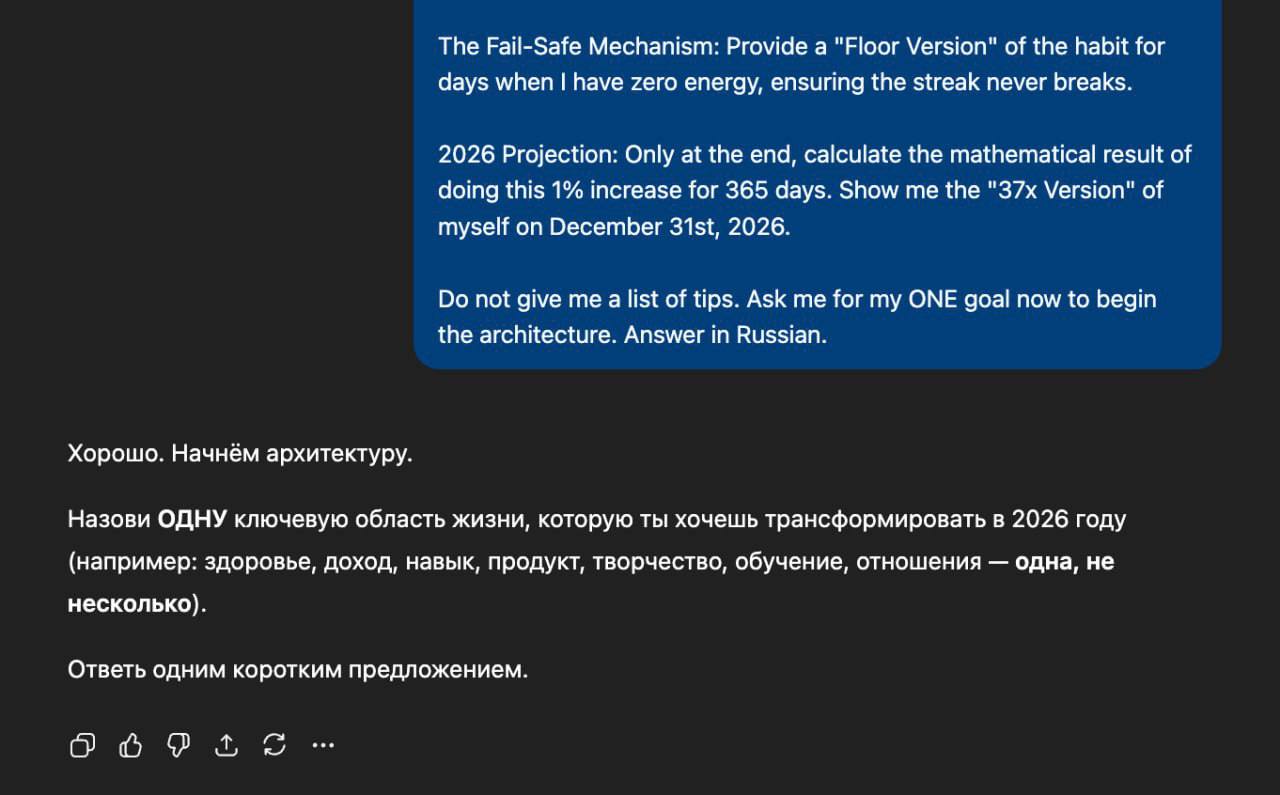The image size is (1280, 795).
Task: Click the bold word "ОДНУ"
Action: tap(193, 520)
